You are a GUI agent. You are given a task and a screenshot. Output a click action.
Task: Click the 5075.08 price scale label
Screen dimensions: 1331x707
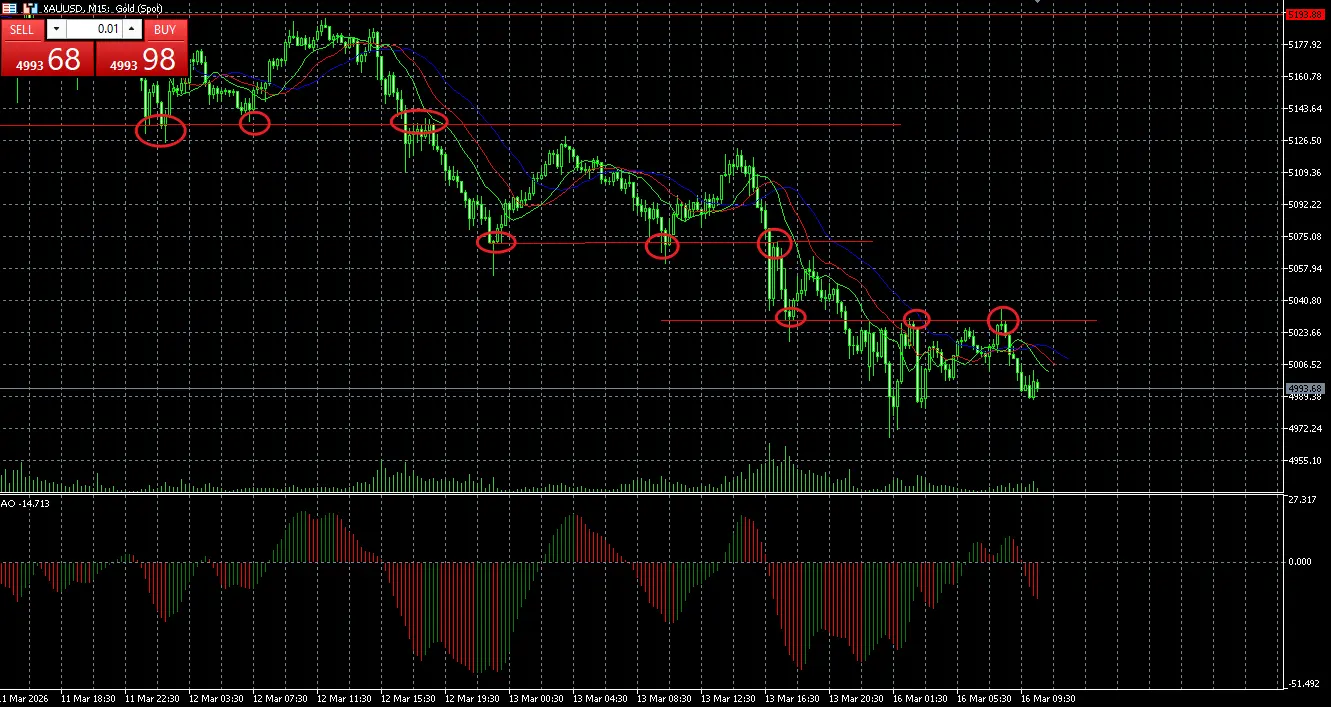coord(1304,237)
